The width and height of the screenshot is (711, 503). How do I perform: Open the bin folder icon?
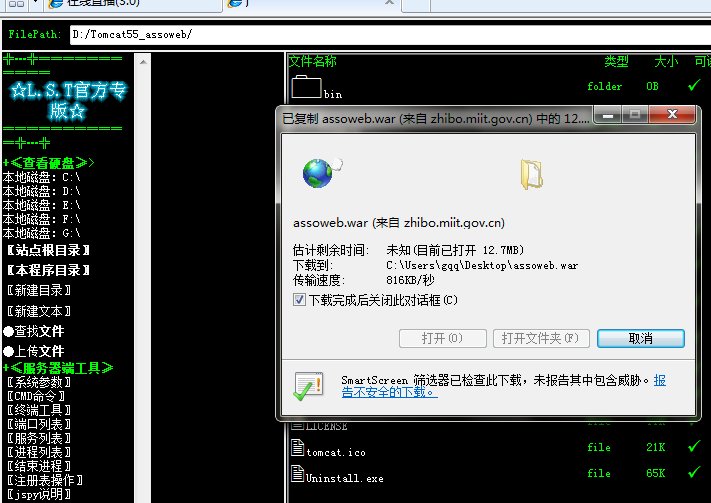click(x=306, y=87)
